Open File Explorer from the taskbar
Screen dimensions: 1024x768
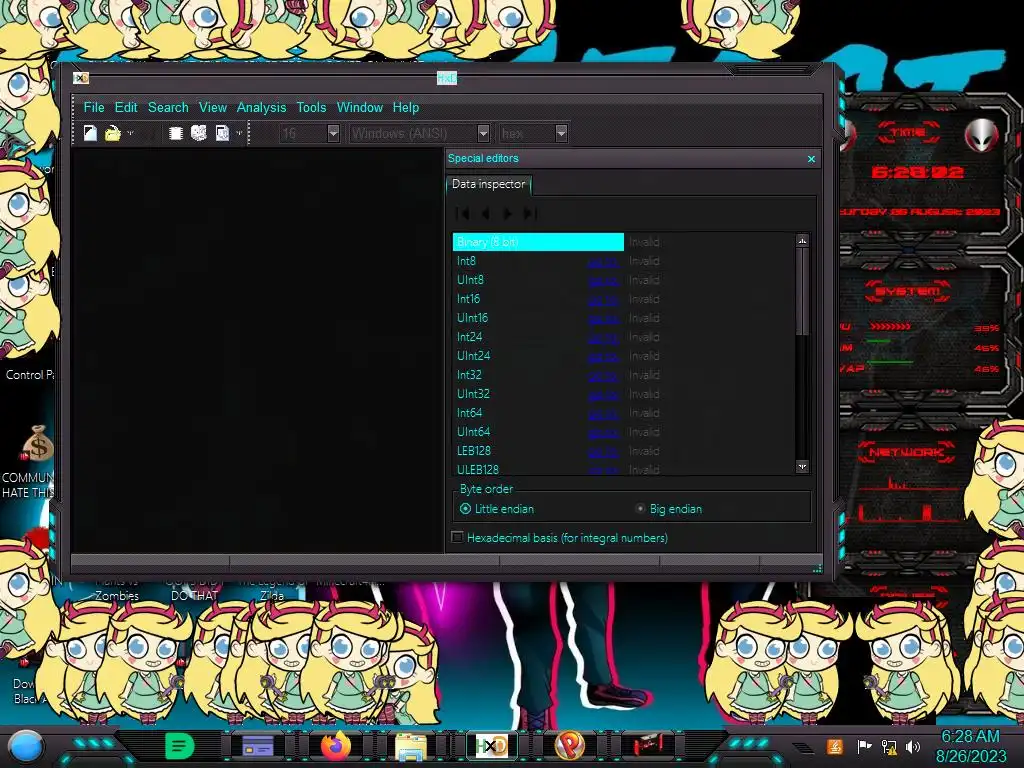coord(411,746)
